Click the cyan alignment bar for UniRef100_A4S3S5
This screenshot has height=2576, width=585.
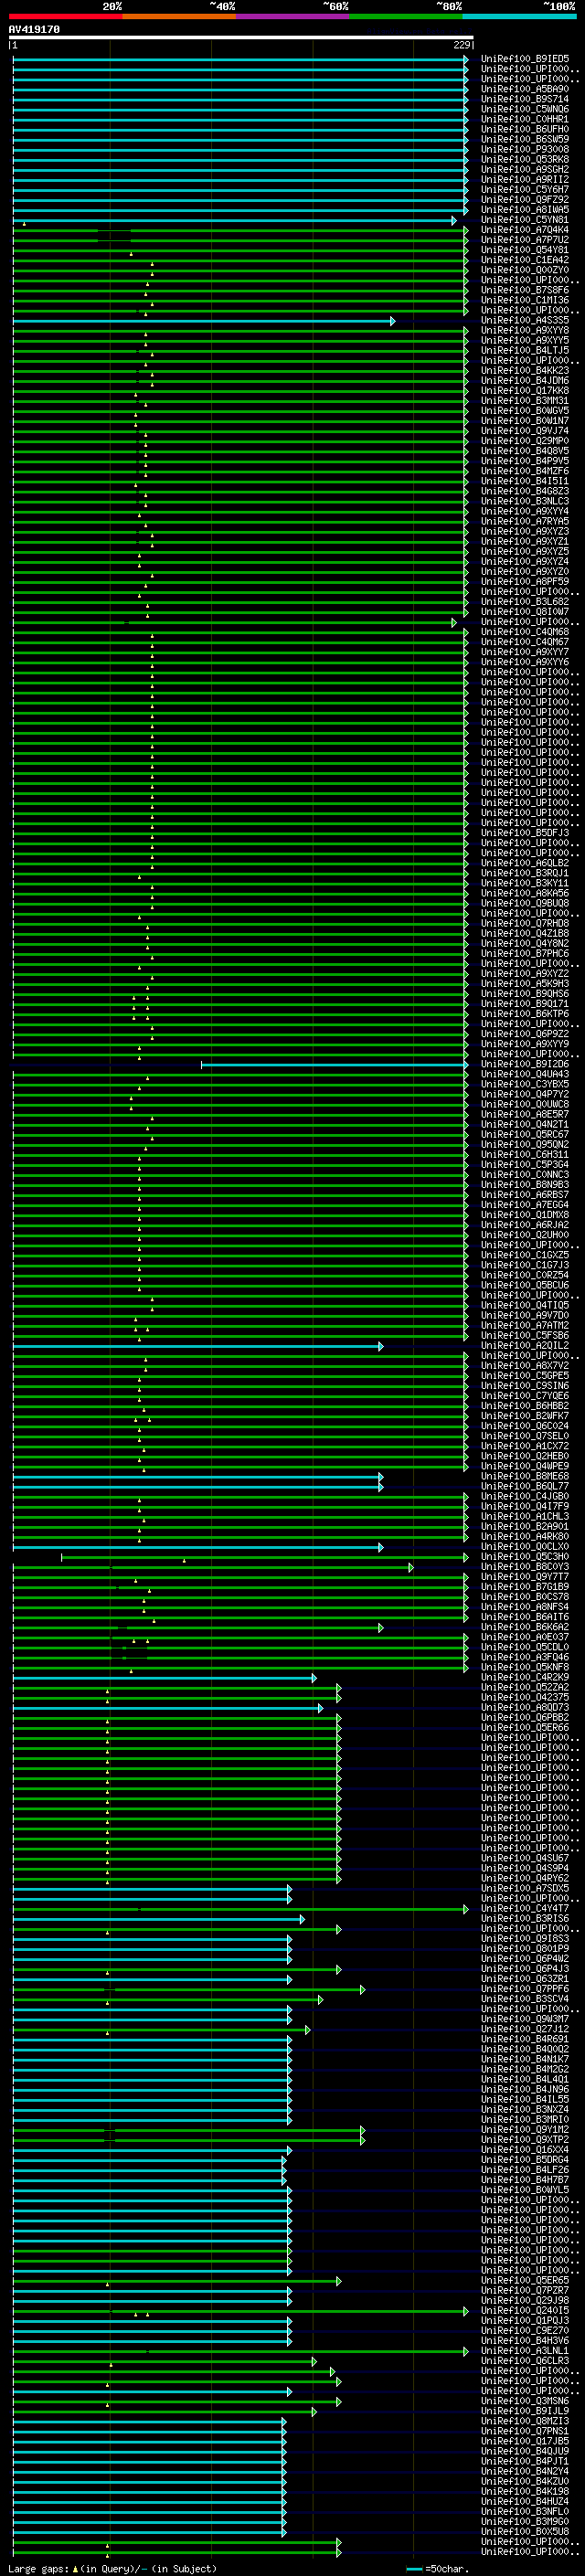coord(204,321)
